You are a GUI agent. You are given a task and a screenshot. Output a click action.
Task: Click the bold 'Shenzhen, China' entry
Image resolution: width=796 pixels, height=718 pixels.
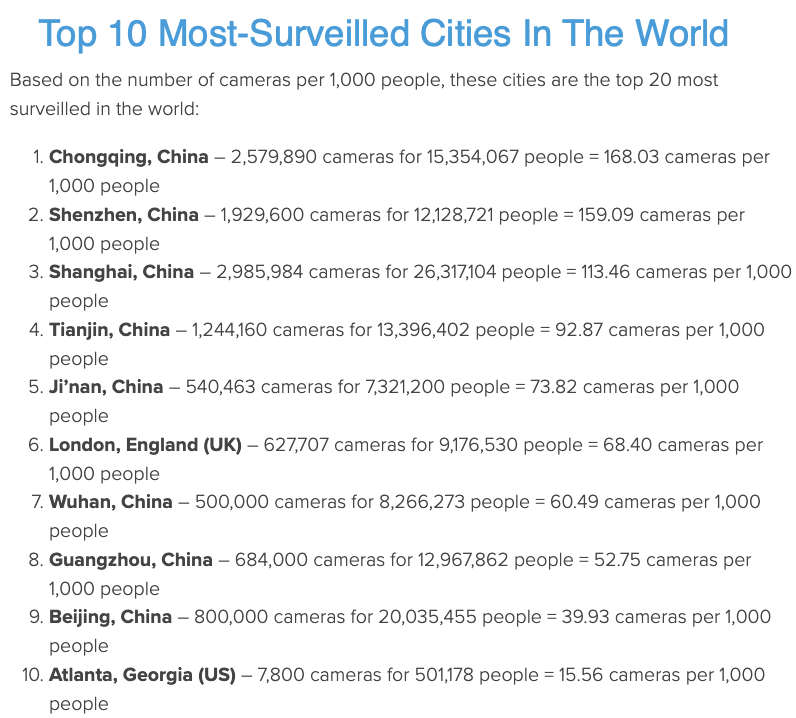123,215
